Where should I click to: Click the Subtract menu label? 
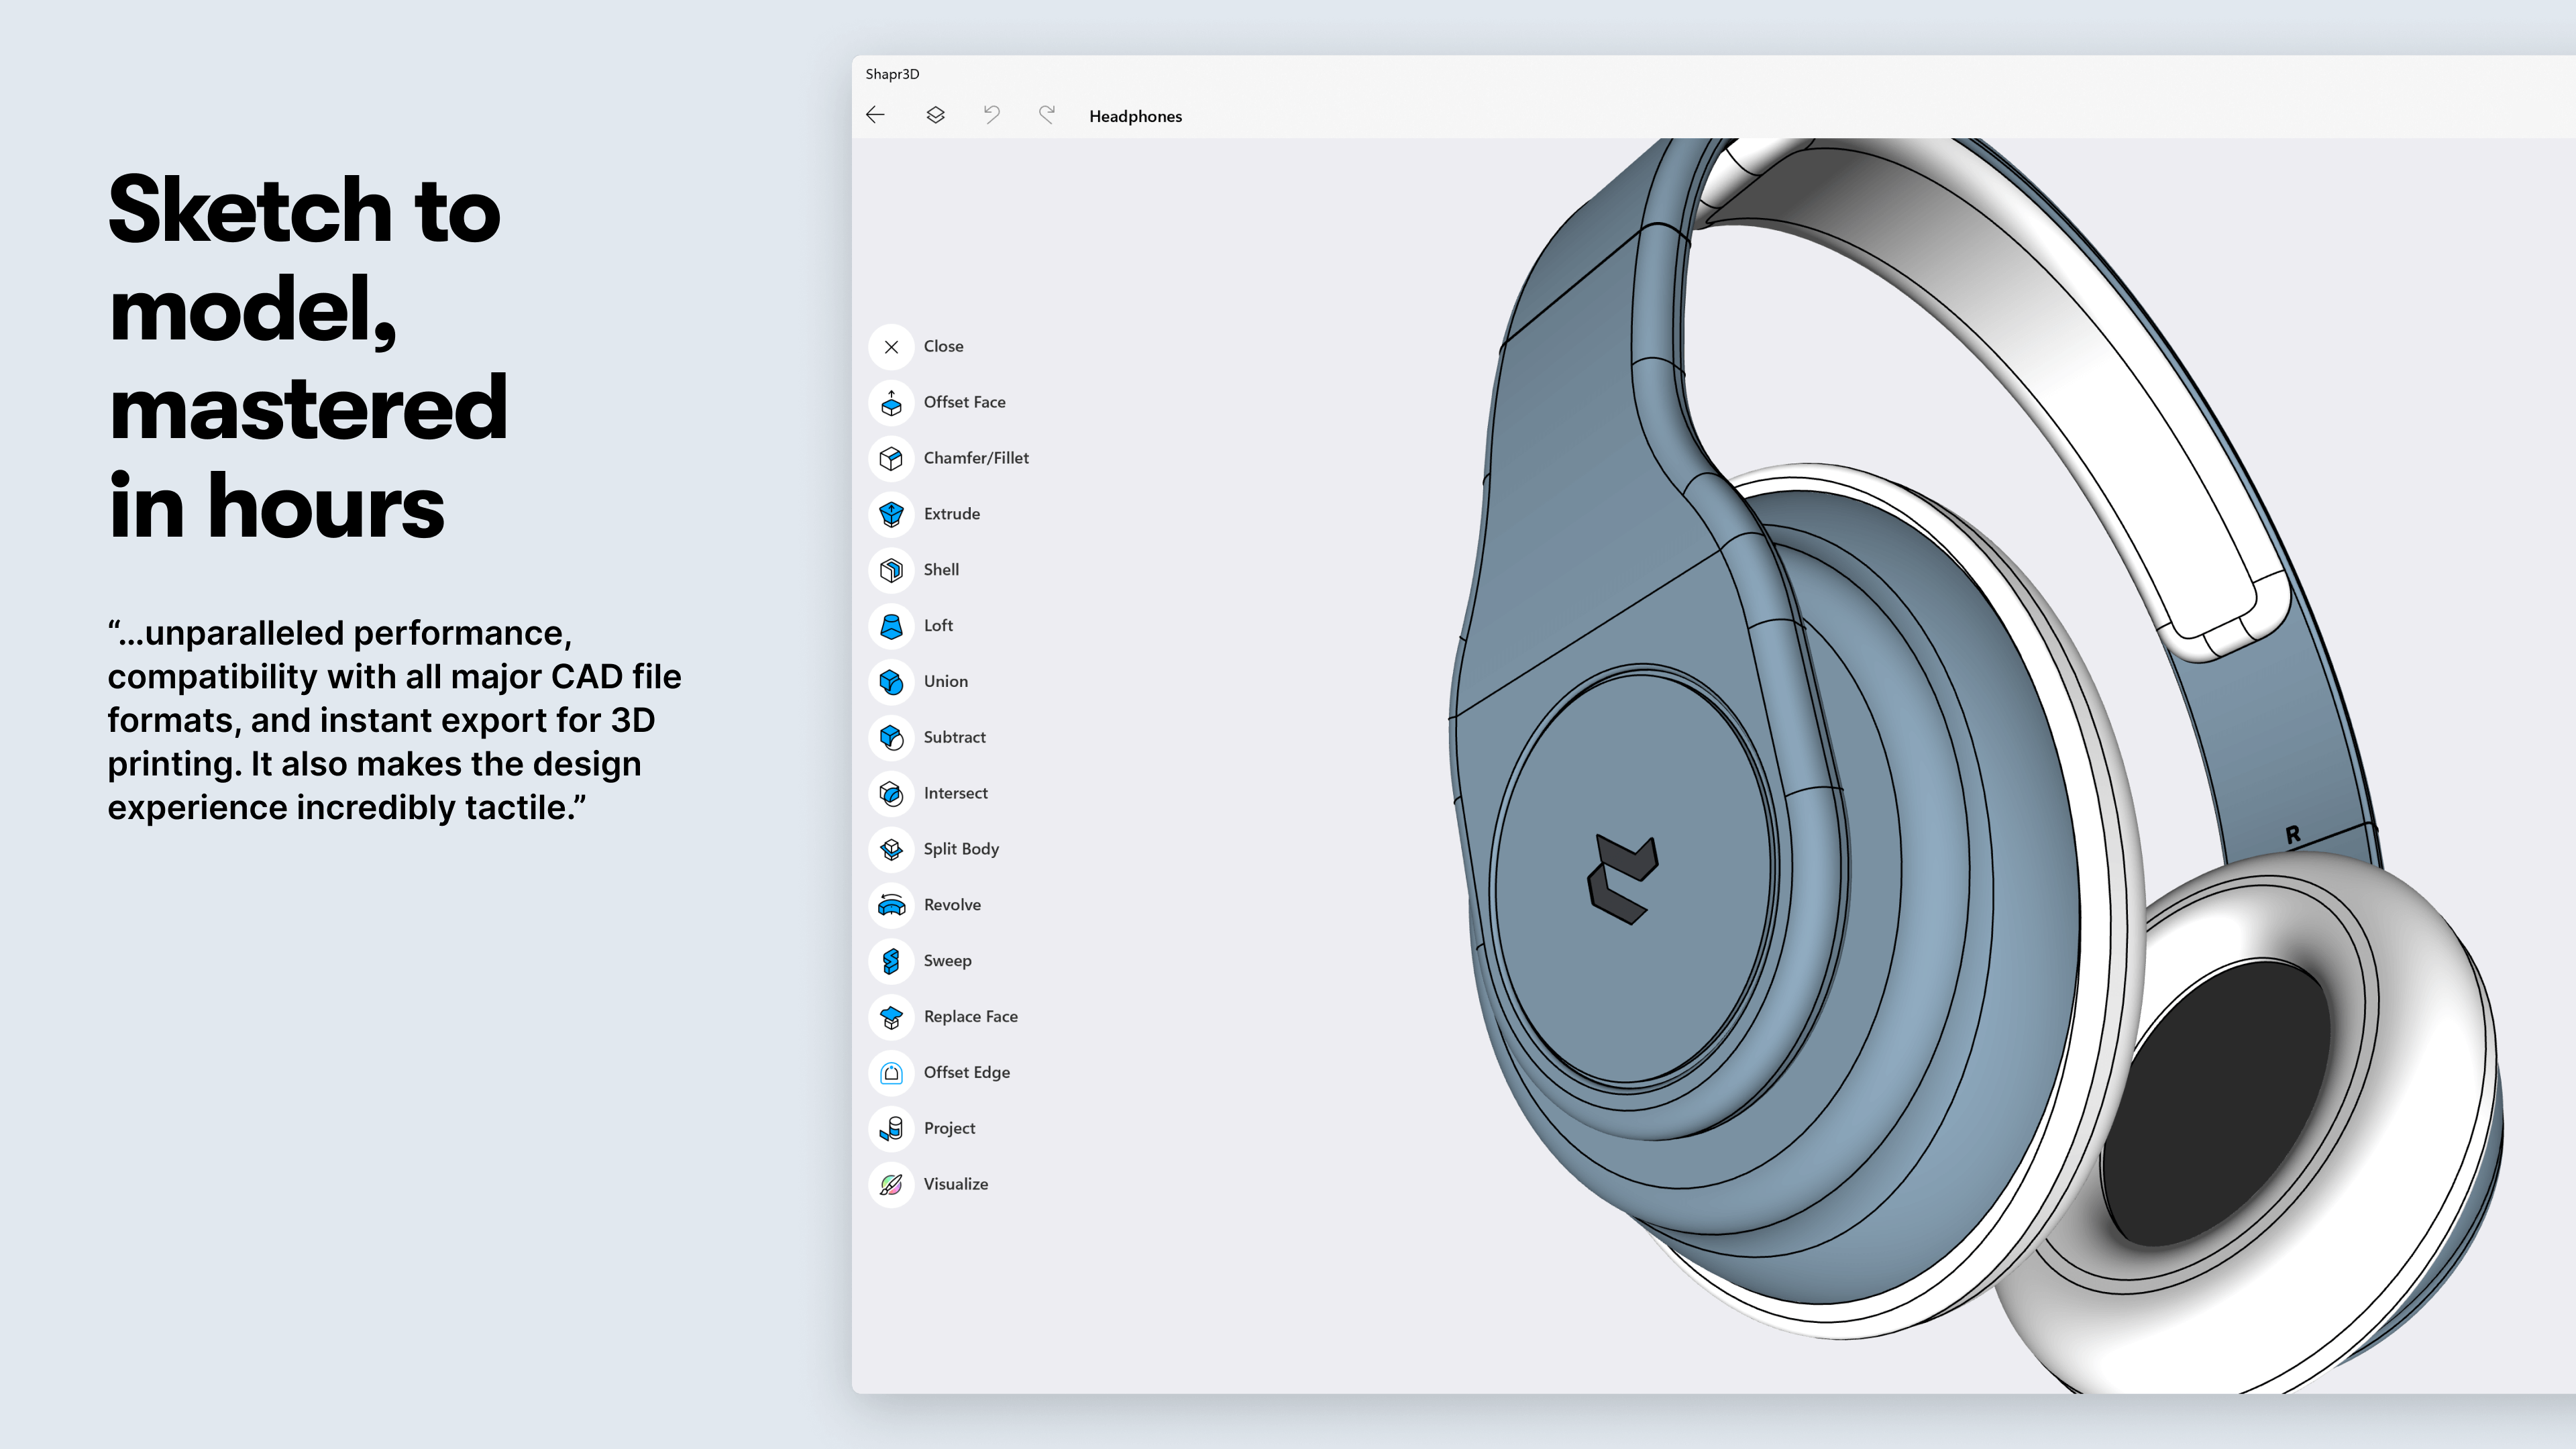click(954, 737)
